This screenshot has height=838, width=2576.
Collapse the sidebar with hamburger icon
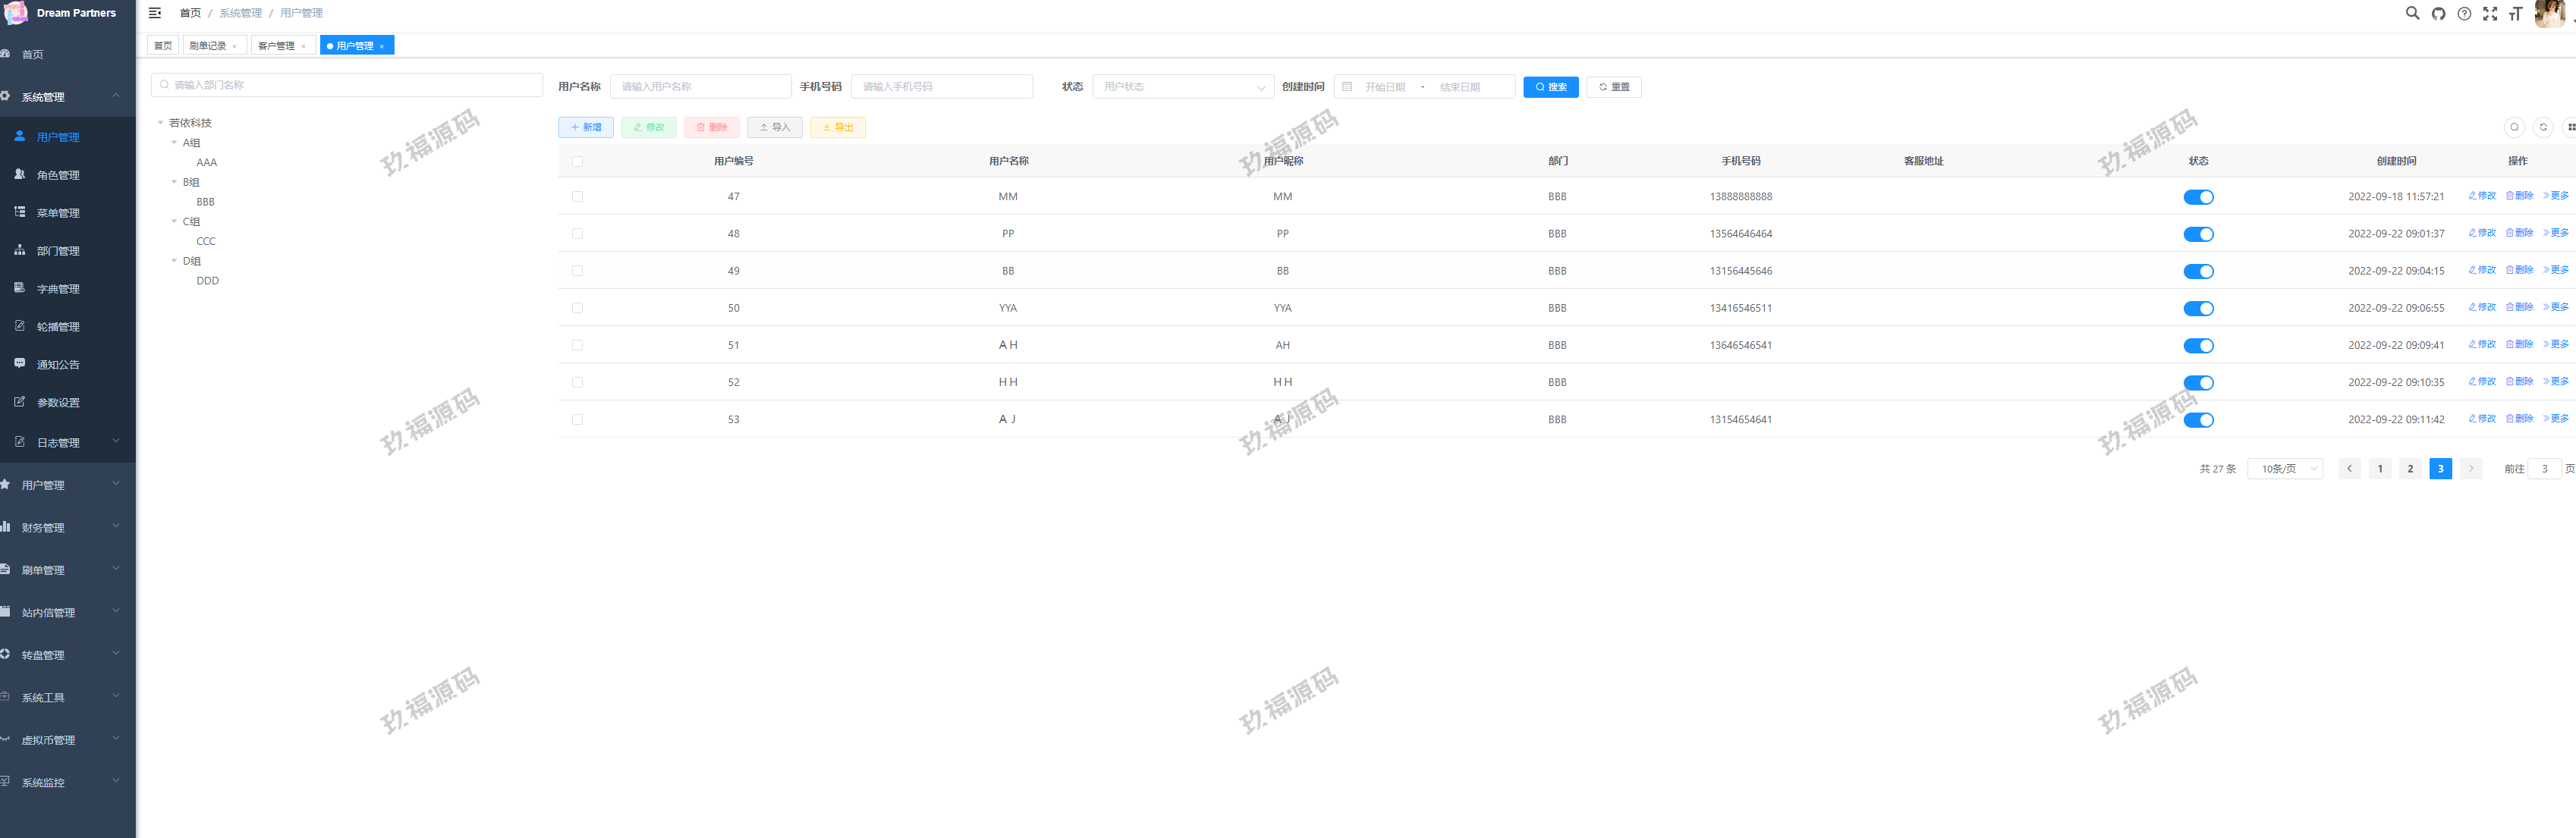click(x=155, y=13)
